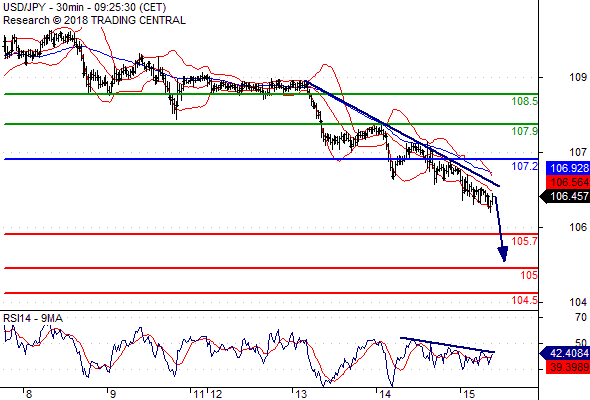Click the 105.7 red support label
590x400 pixels.
pos(525,241)
